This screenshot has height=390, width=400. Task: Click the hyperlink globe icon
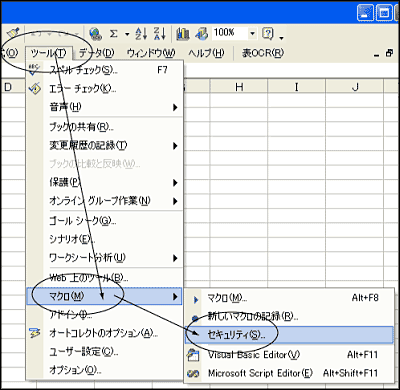pos(96,34)
